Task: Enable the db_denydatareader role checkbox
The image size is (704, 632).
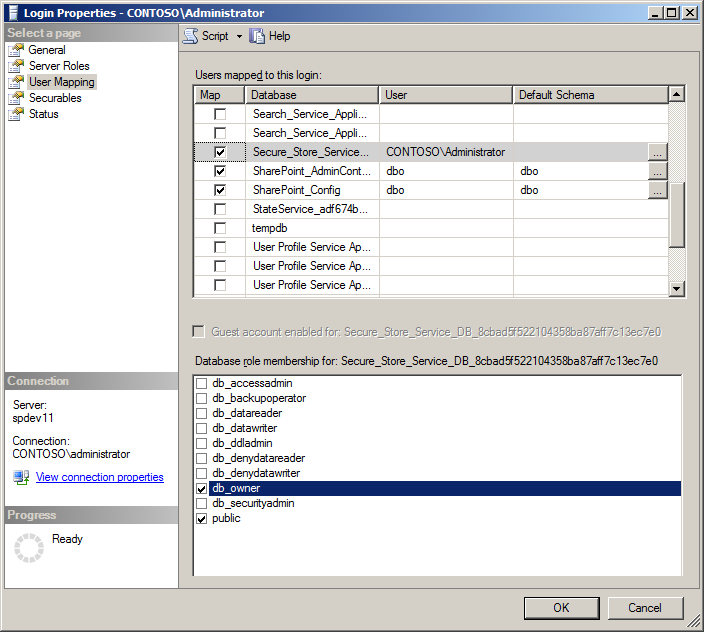Action: click(x=202, y=458)
